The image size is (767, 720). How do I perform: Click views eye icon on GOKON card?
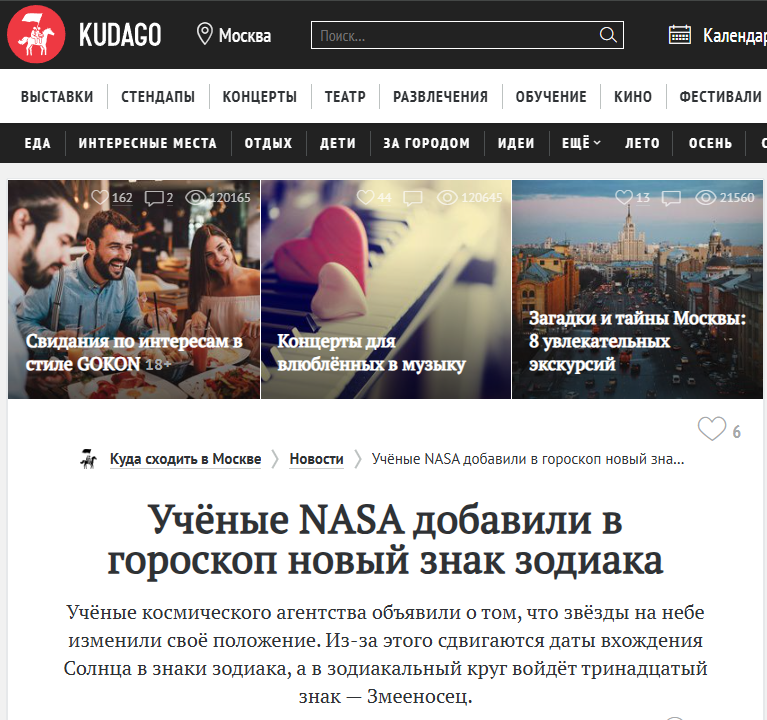pyautogui.click(x=196, y=197)
